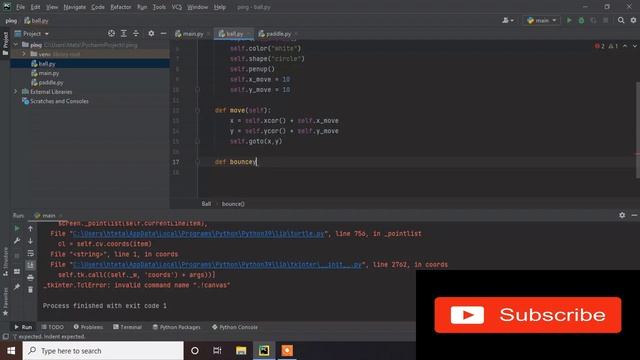Open the main run configuration dropdown
The height and width of the screenshot is (360, 640).
point(542,20)
